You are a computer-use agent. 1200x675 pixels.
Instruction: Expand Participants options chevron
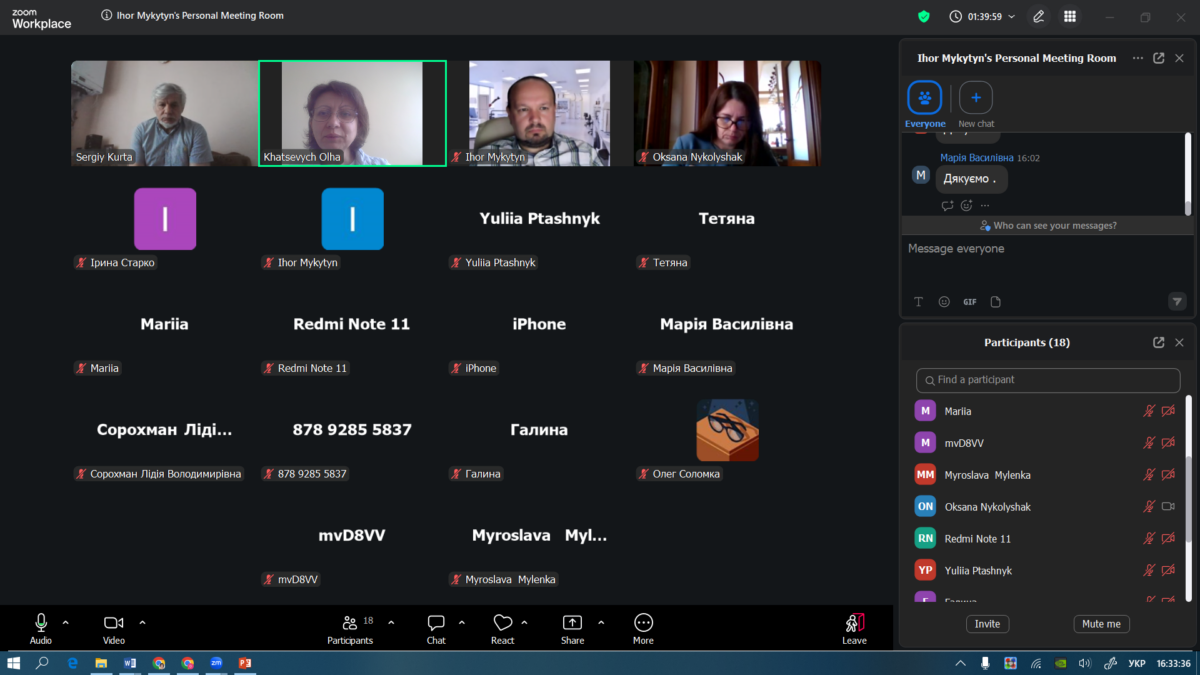click(x=391, y=622)
